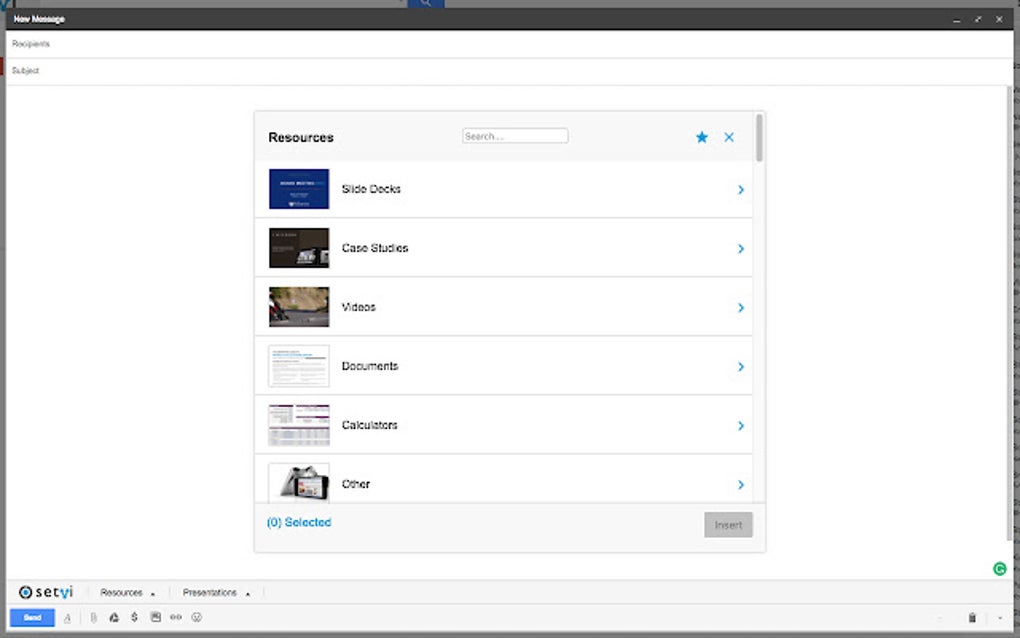Insert a hyperlink into the email
The height and width of the screenshot is (638, 1020).
pyautogui.click(x=176, y=617)
